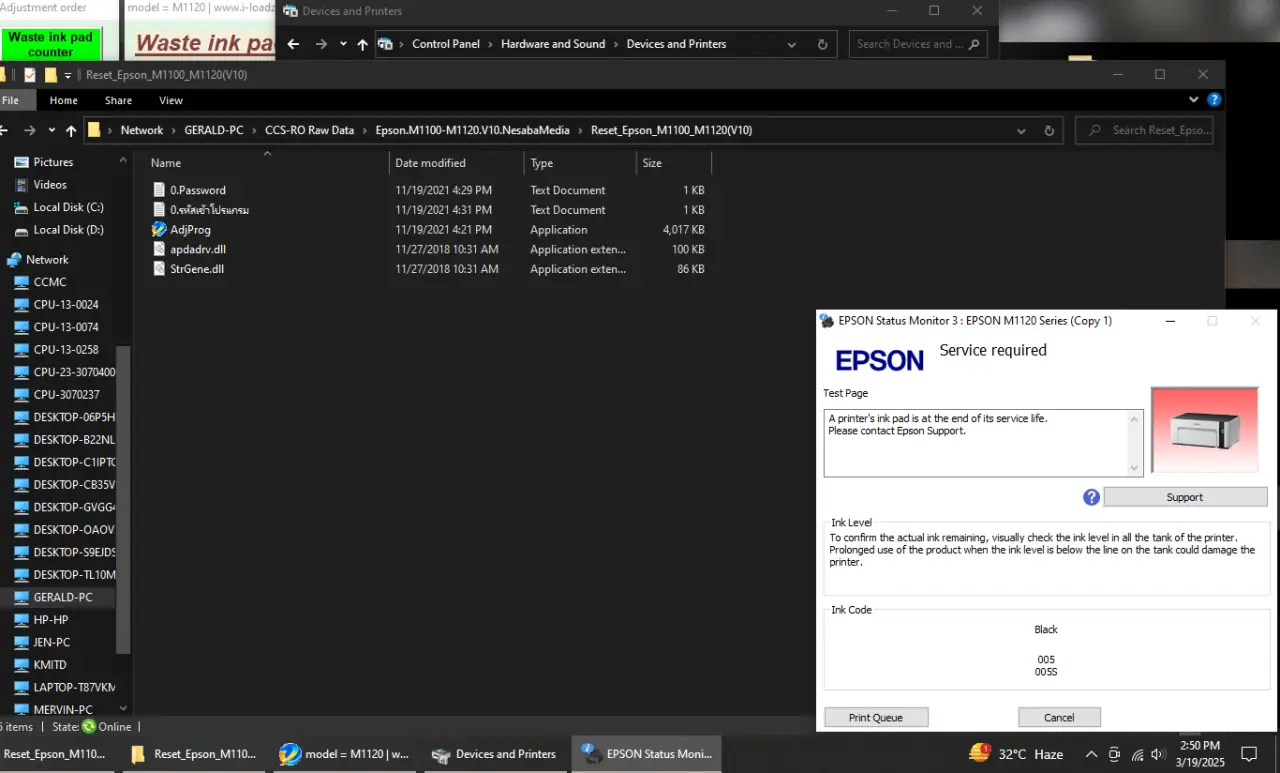Open the Local Disk (C:) drive
Image resolution: width=1280 pixels, height=773 pixels.
coord(68,207)
